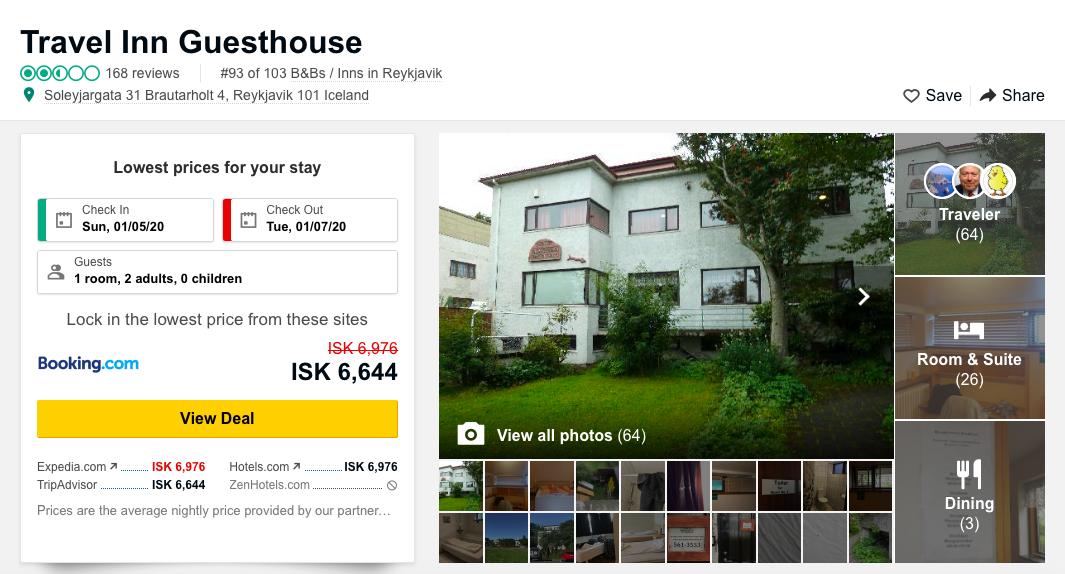Click the green rating bubbles
The image size is (1065, 574).
point(60,73)
